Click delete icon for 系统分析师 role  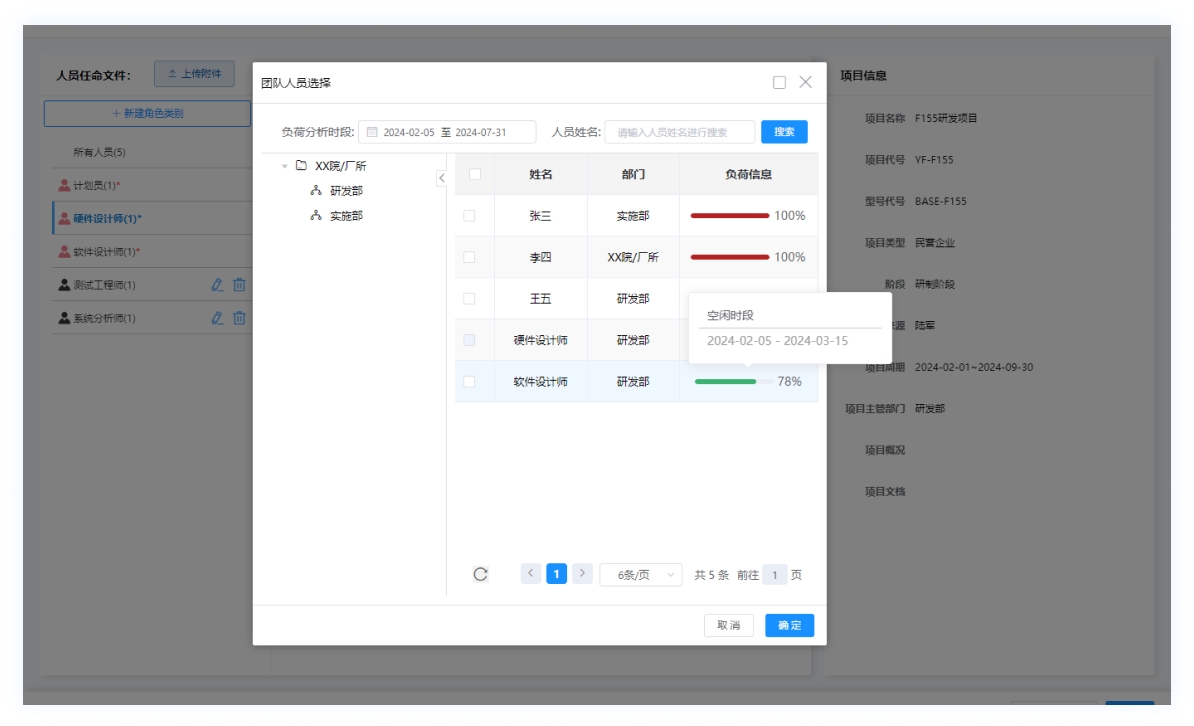(239, 318)
